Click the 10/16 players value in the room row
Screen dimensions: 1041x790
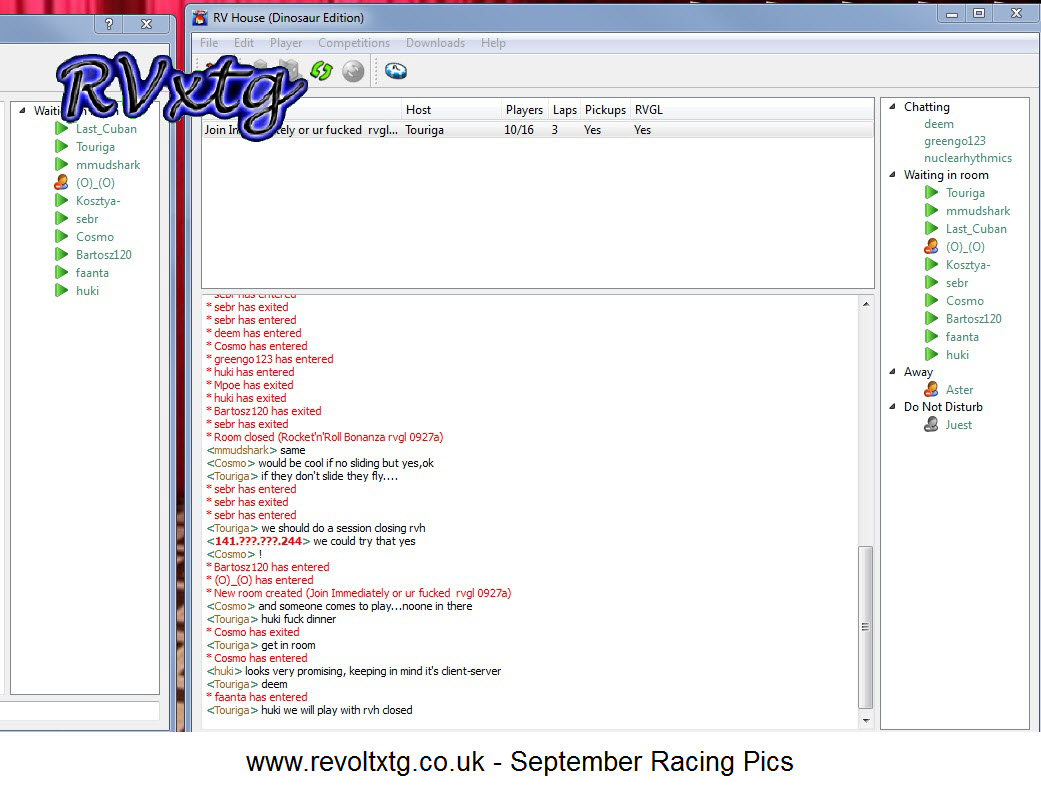519,130
